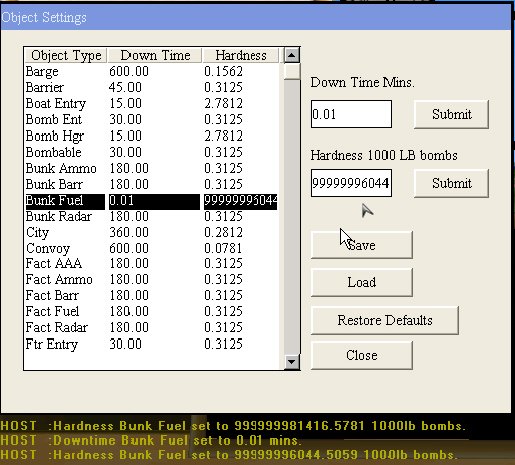Select the Boat Entry row

(152, 103)
